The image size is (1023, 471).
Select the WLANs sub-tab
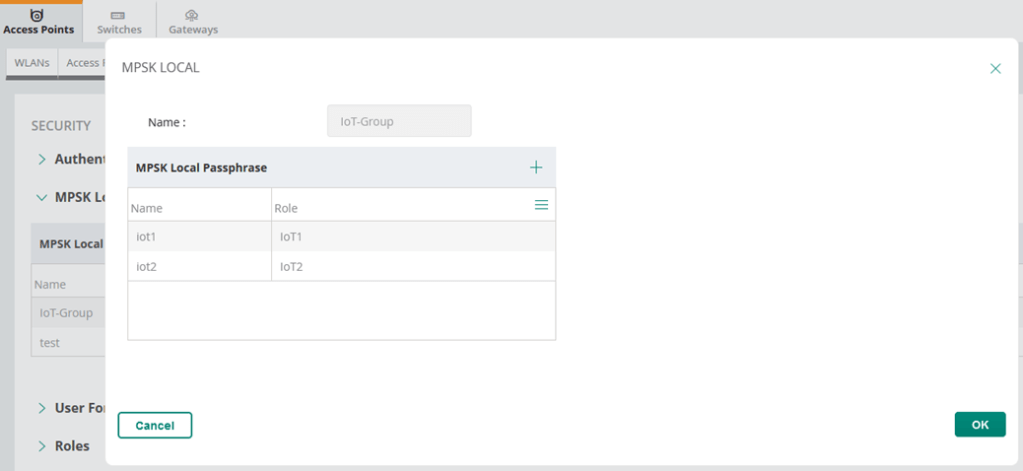click(x=32, y=63)
